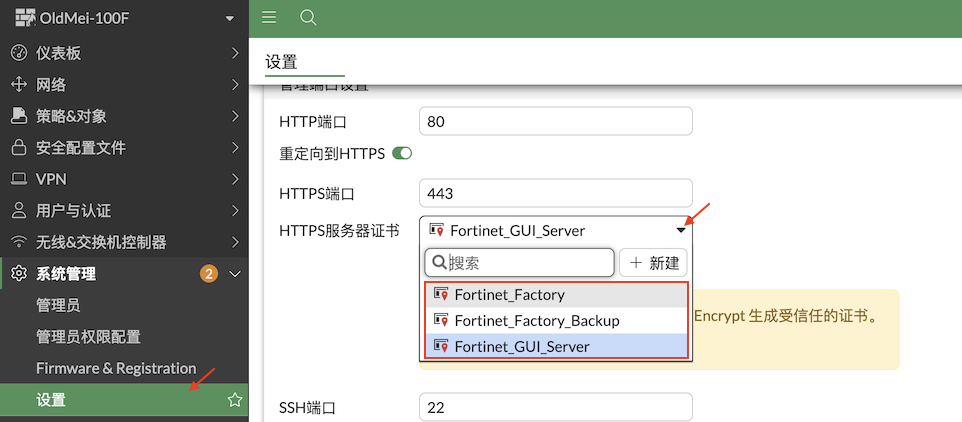
Task: Click the magnifier icon in the search box
Action: point(439,263)
